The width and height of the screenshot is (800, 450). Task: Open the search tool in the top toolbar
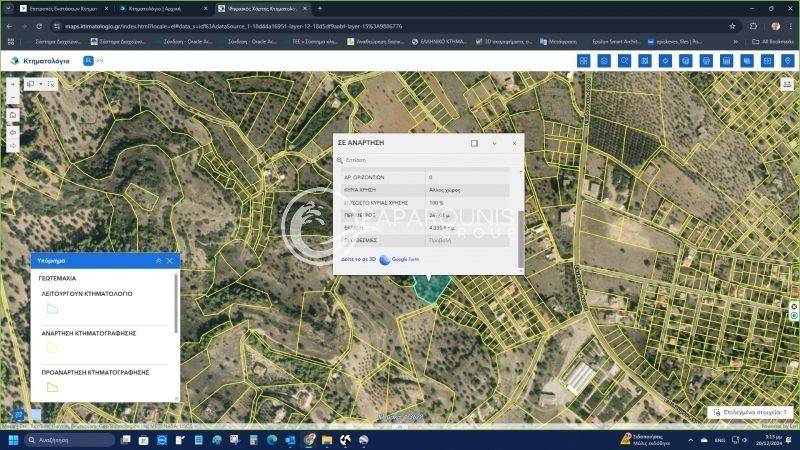pos(624,61)
